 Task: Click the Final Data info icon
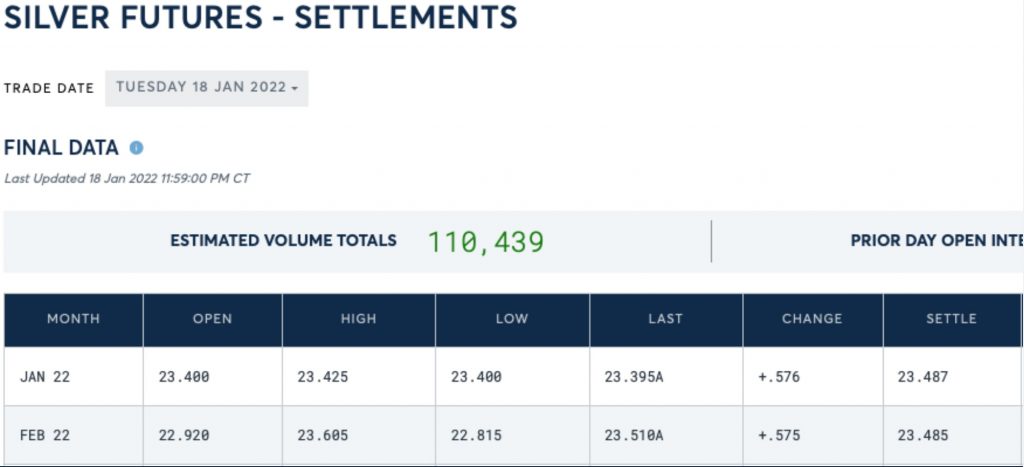tap(136, 148)
